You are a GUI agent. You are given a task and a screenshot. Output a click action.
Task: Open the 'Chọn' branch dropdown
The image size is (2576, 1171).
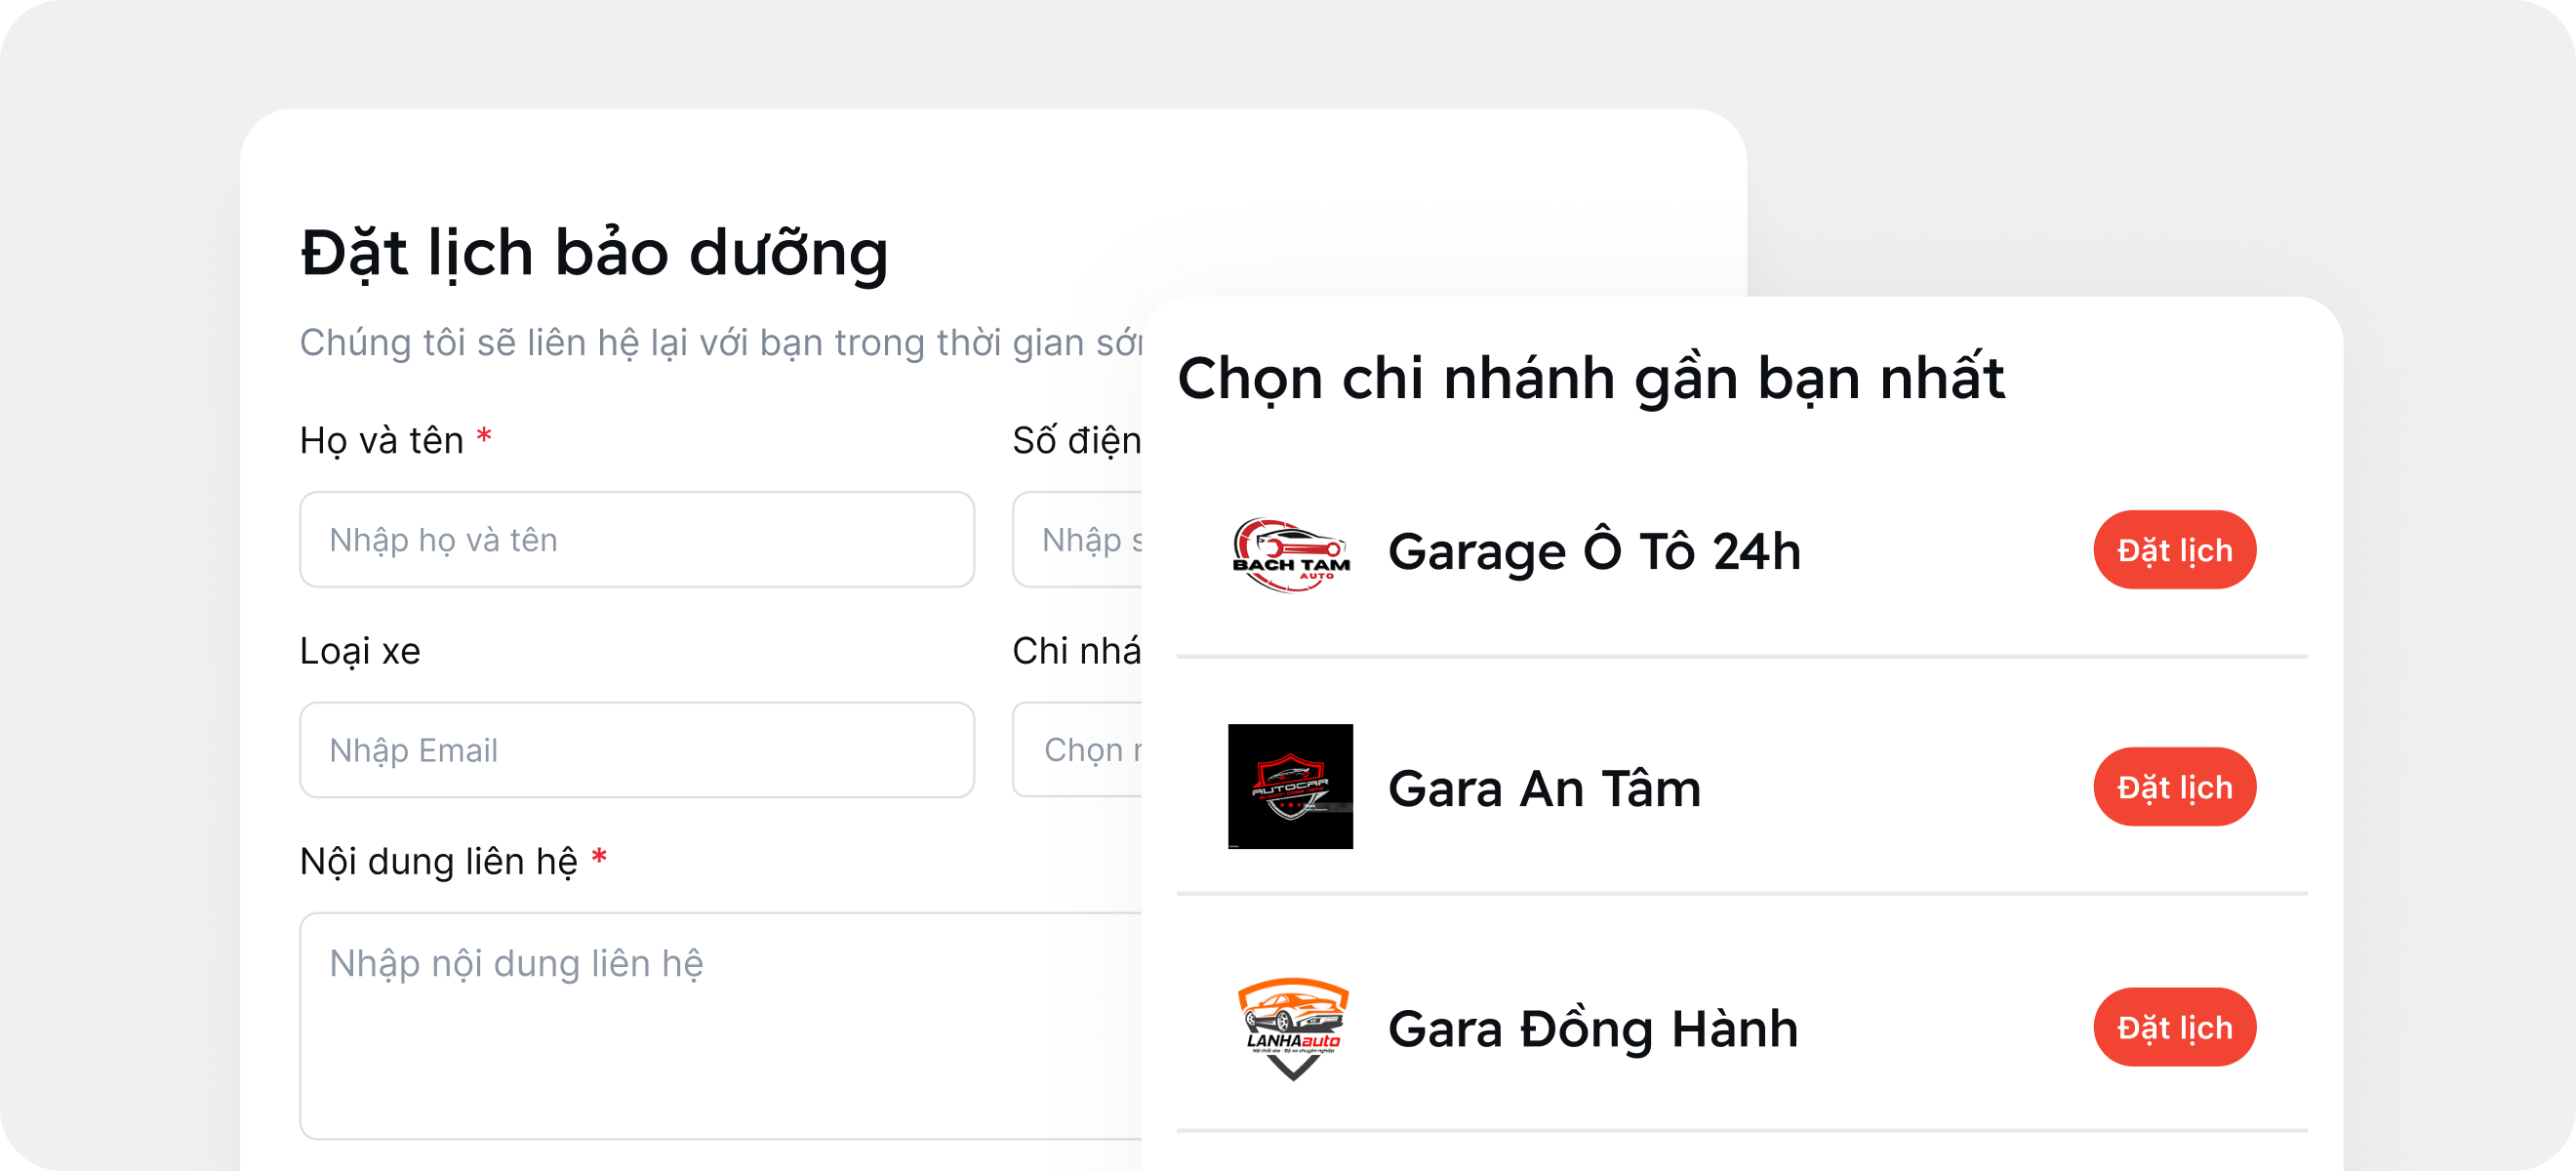[x=1078, y=750]
